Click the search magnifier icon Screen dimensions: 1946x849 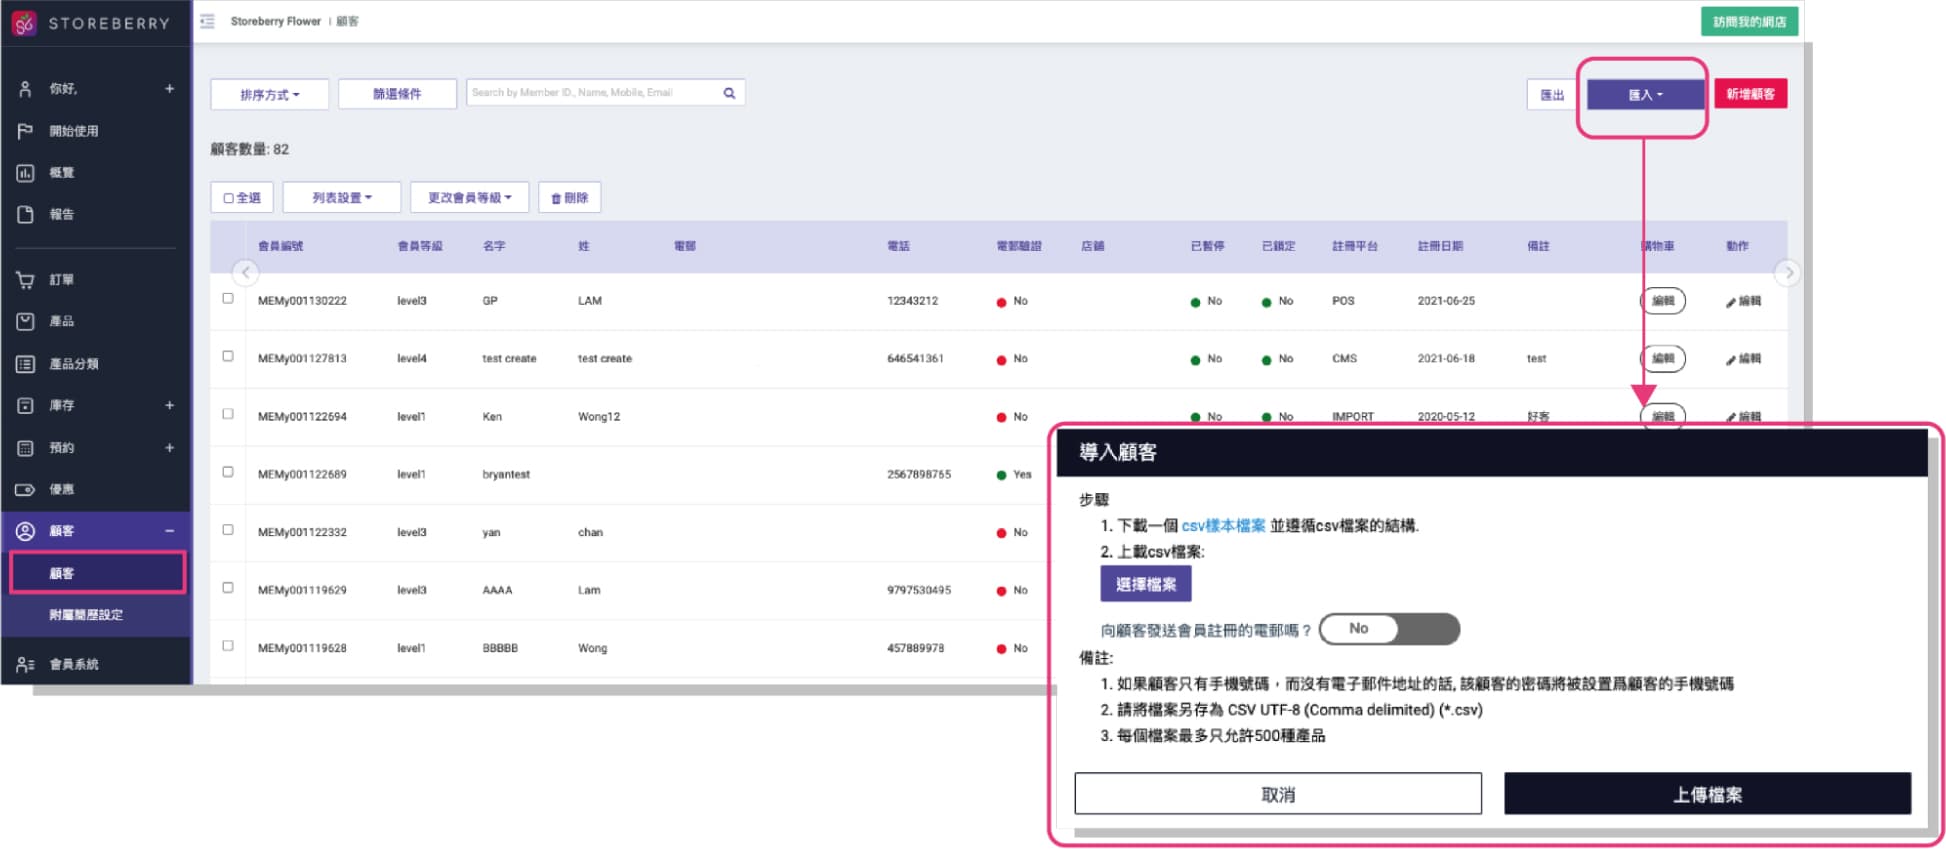pyautogui.click(x=730, y=93)
